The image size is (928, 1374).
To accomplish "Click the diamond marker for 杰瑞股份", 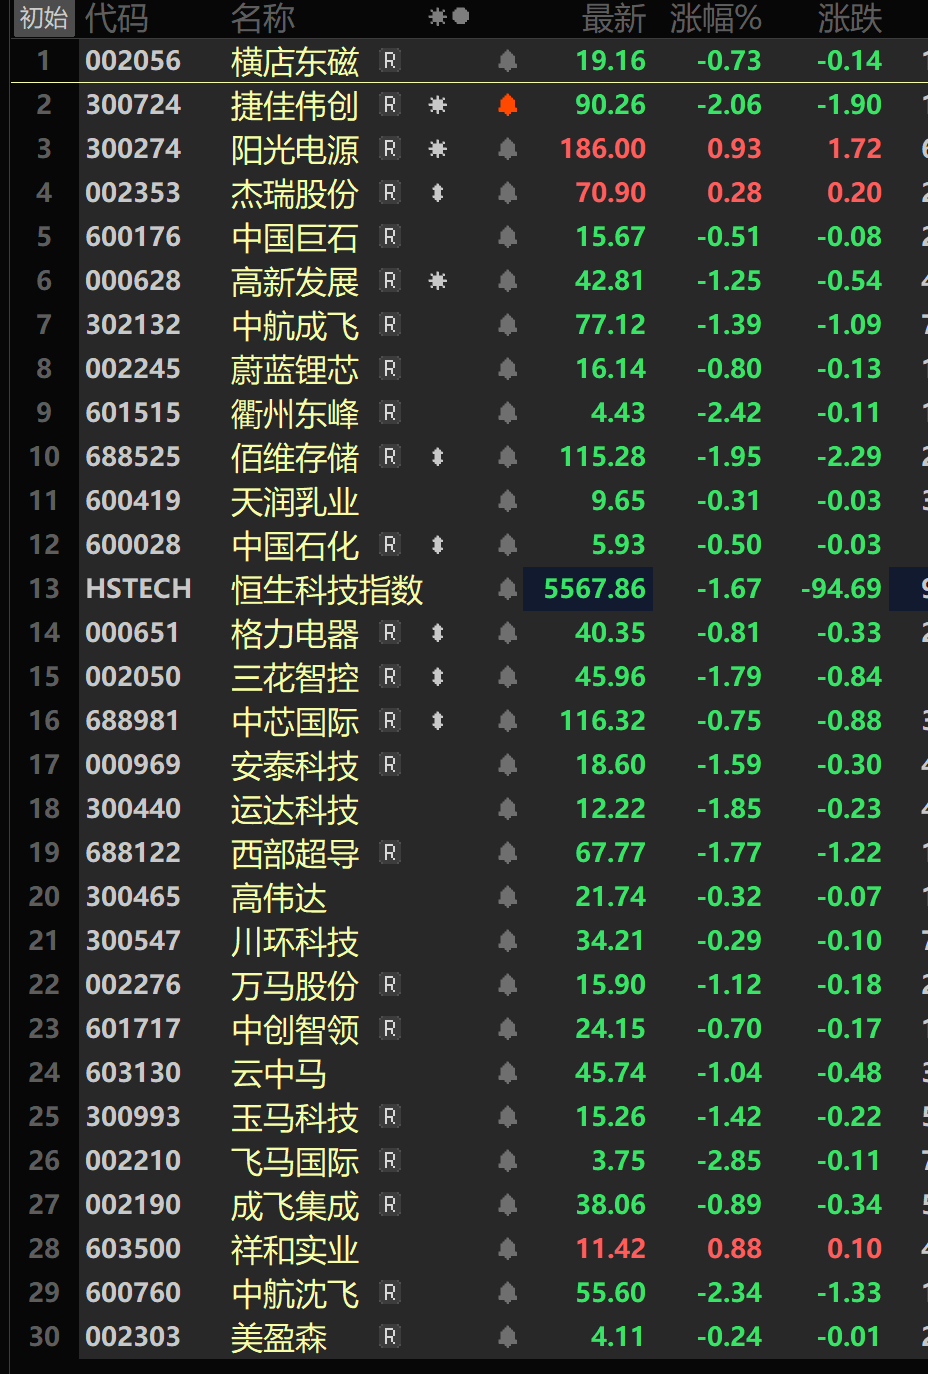I will point(437,193).
